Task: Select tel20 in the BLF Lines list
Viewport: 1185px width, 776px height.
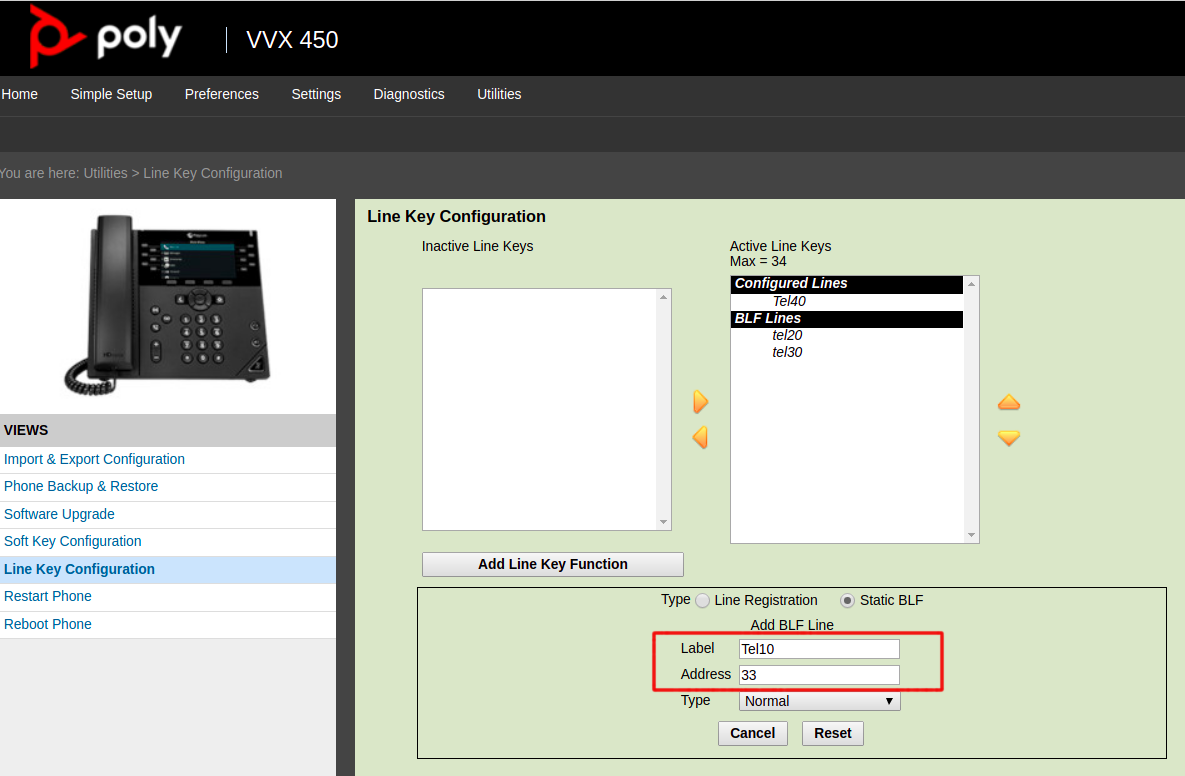Action: (787, 335)
